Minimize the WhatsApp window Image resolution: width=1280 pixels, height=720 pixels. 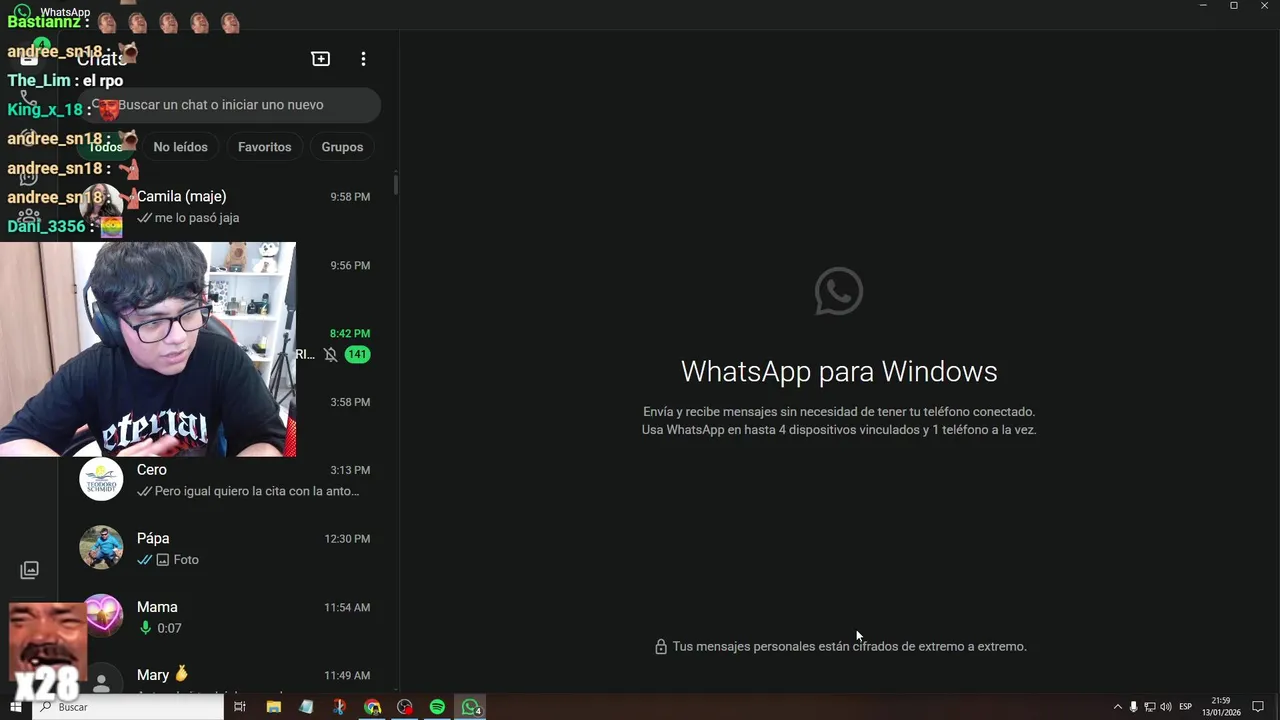click(x=1203, y=6)
